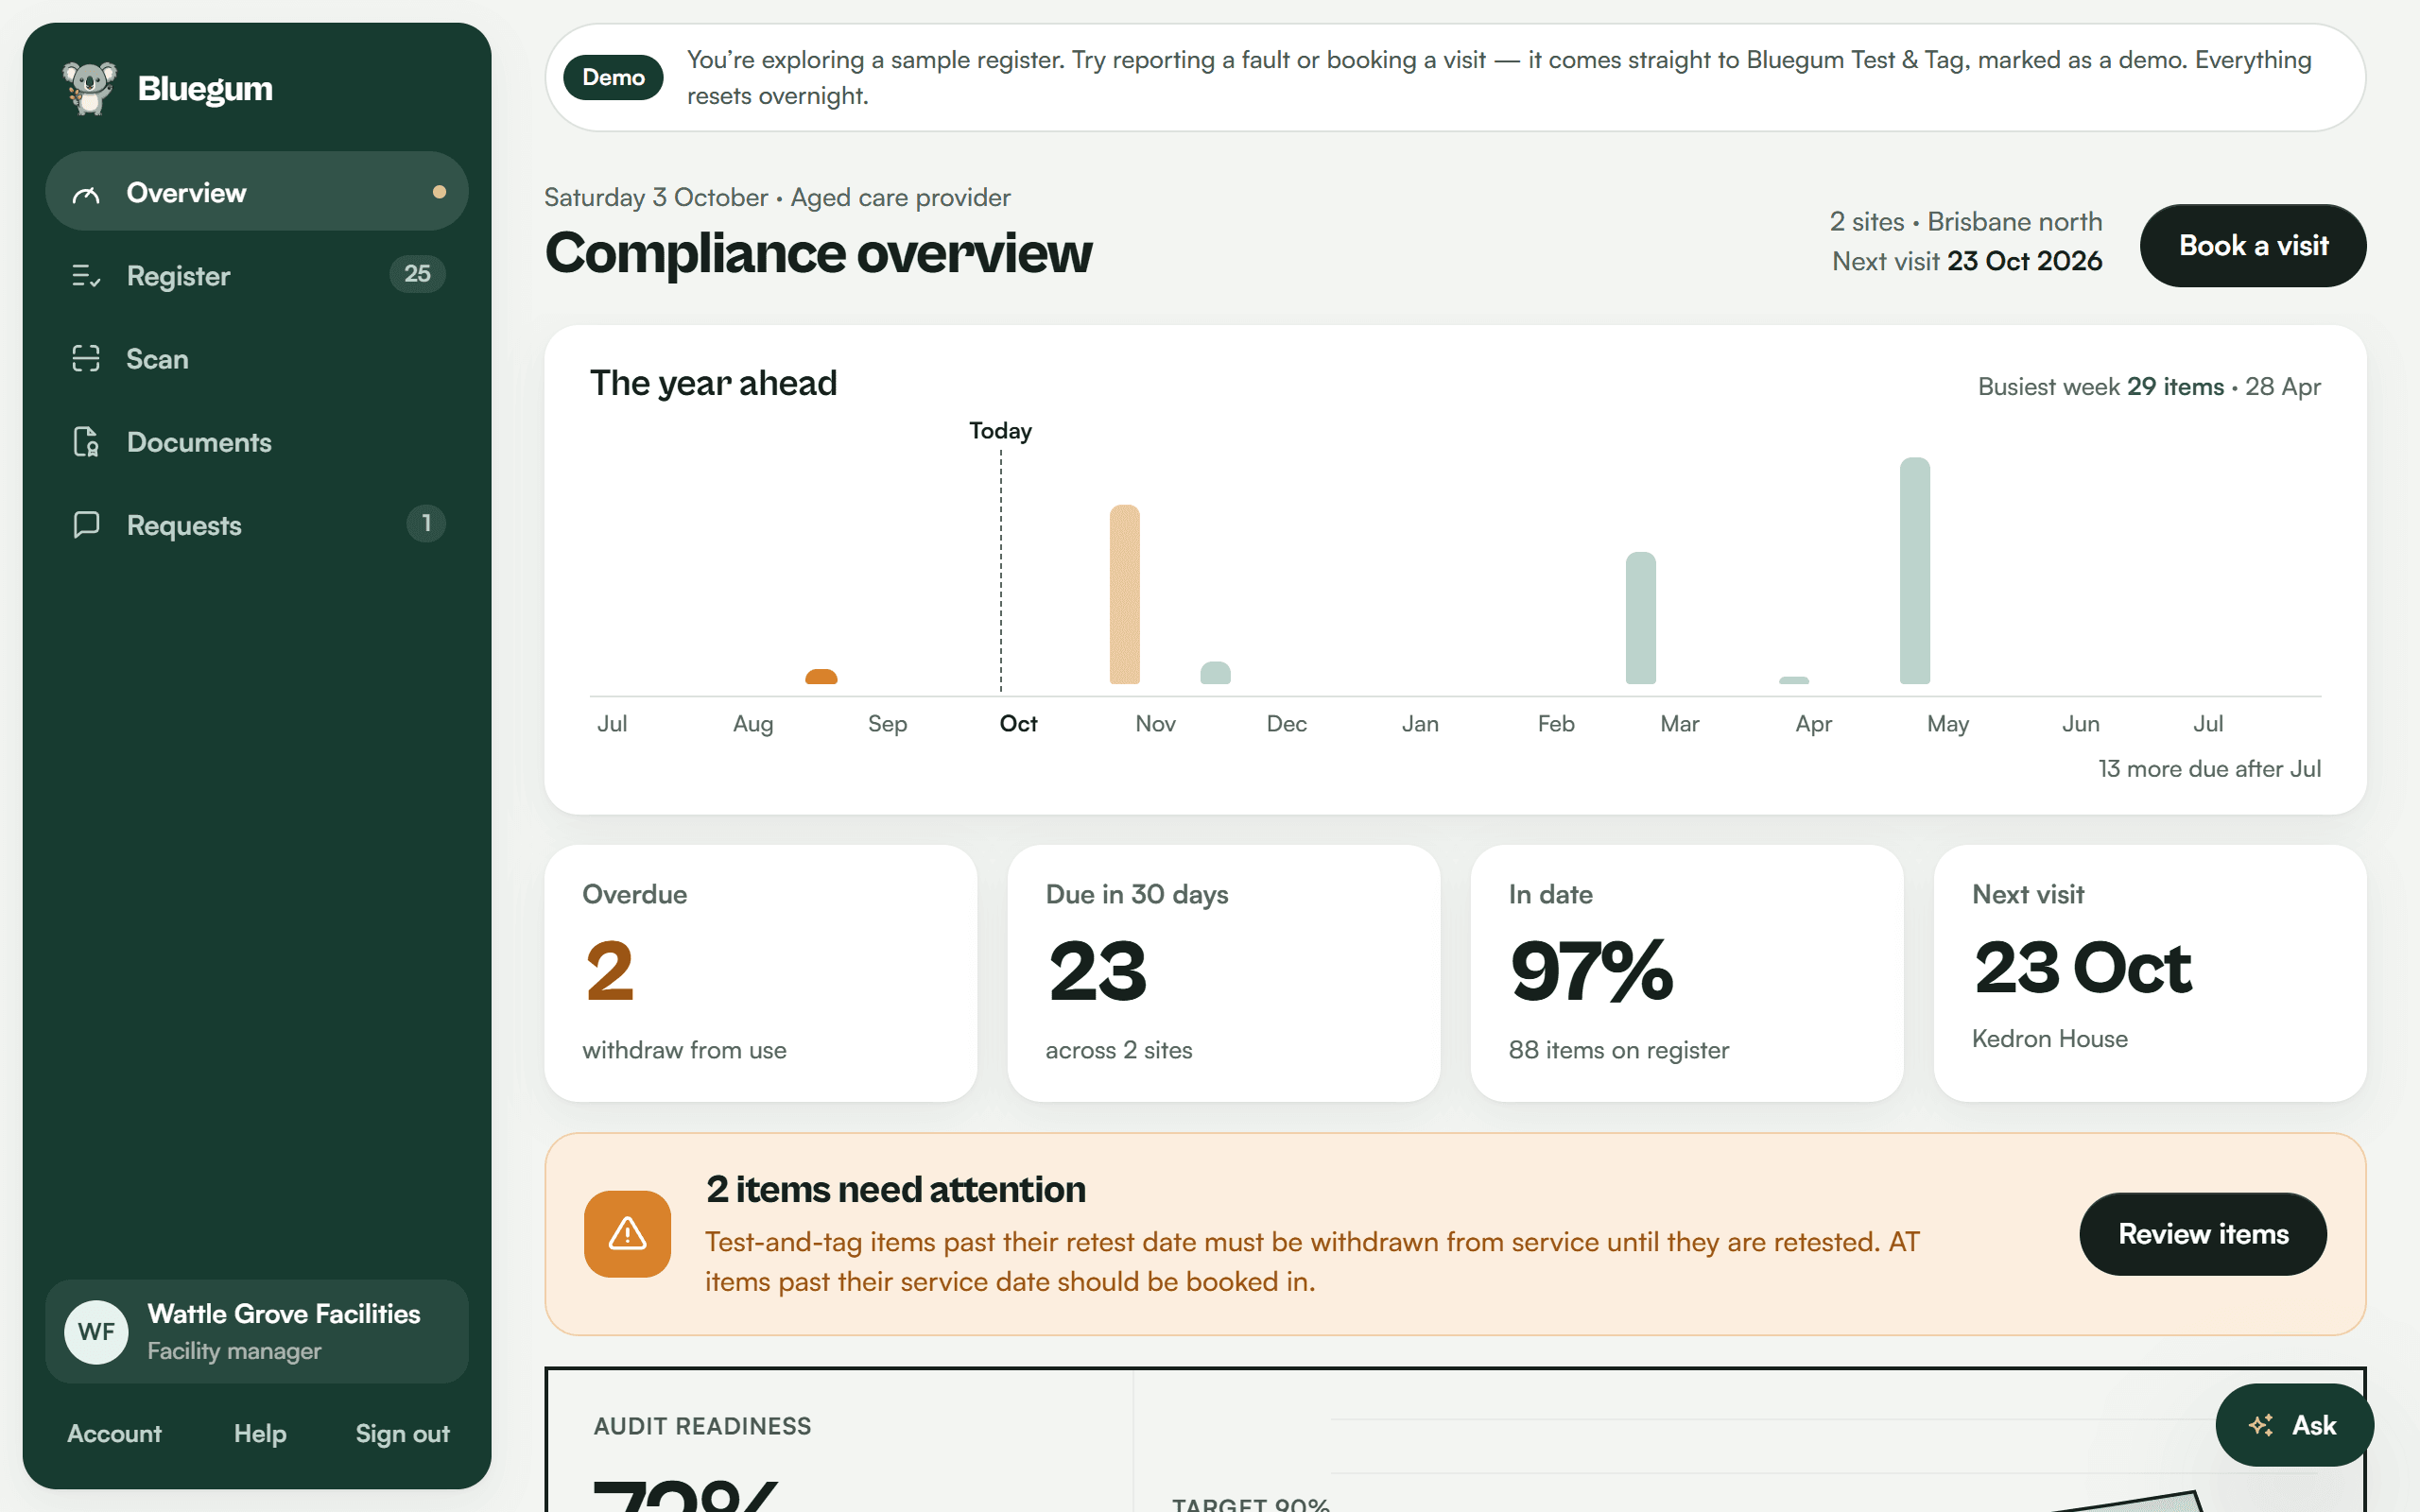Click the Scan barcode icon
The image size is (2420, 1512).
(x=86, y=359)
